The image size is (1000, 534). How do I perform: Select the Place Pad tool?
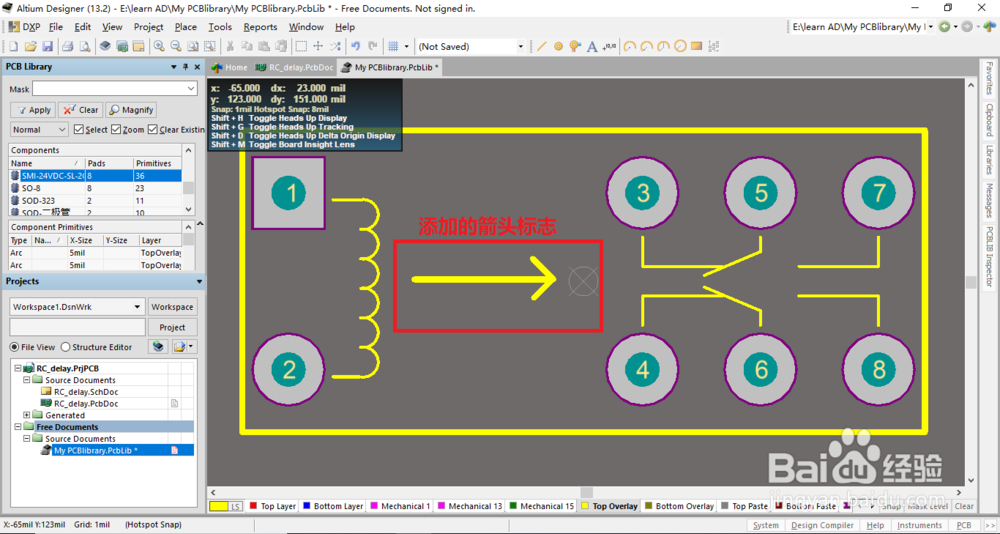[558, 47]
